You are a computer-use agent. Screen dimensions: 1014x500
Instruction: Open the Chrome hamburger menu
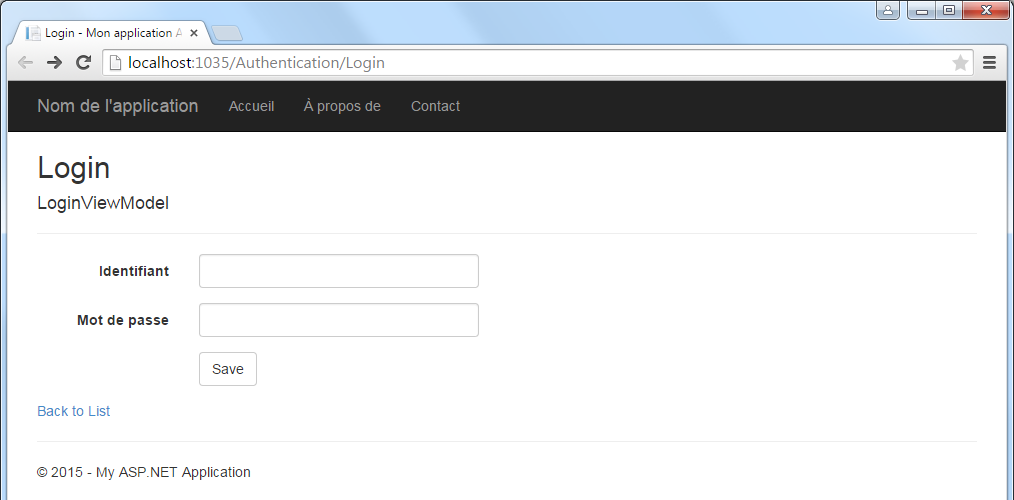989,63
